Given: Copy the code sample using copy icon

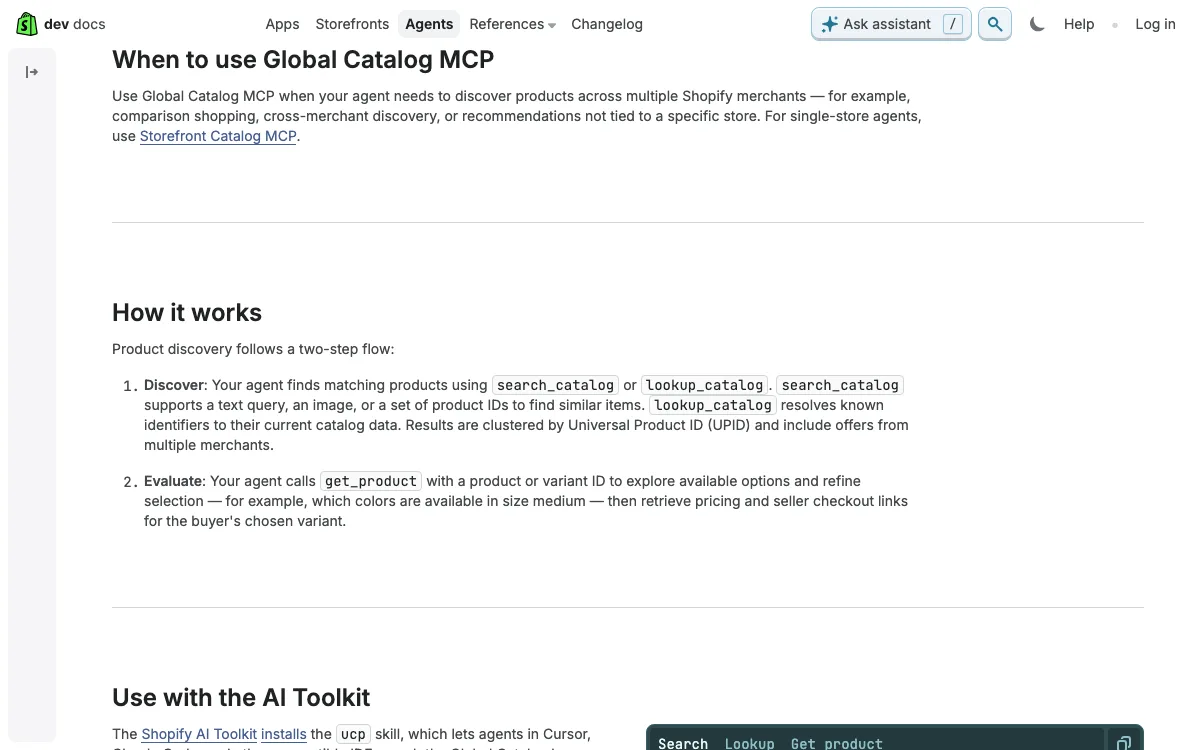Looking at the screenshot, I should (x=1124, y=743).
